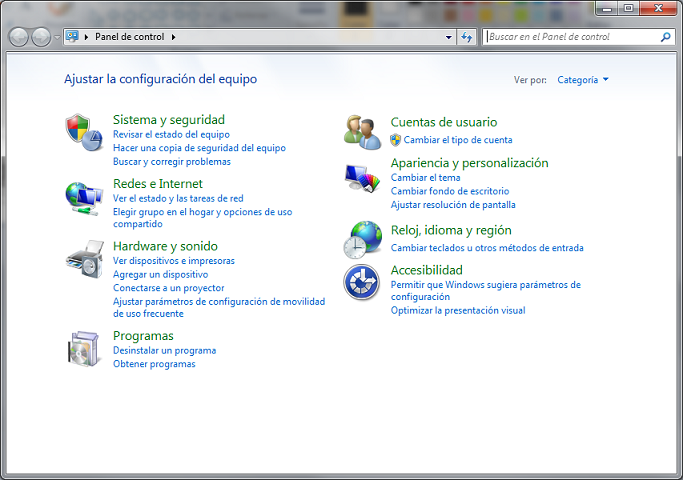Image resolution: width=683 pixels, height=480 pixels.
Task: Select Obtener programas
Action: (x=154, y=364)
